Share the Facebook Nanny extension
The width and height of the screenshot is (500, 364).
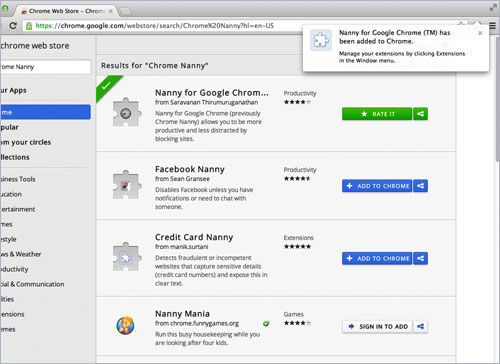(421, 186)
